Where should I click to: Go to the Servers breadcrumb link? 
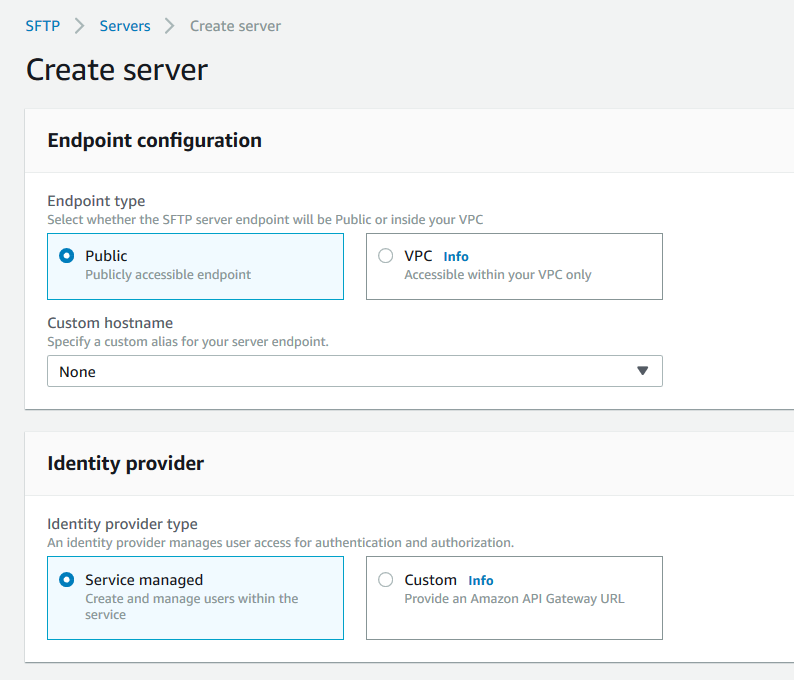click(125, 26)
